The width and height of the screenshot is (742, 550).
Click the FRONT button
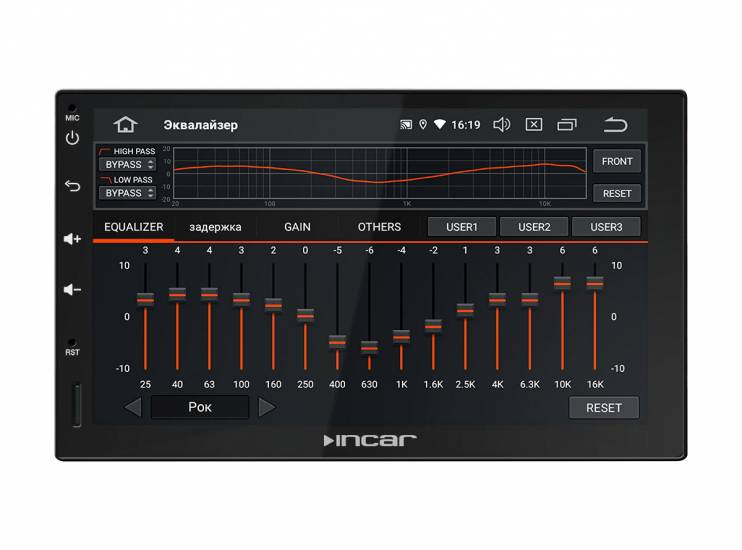point(617,161)
